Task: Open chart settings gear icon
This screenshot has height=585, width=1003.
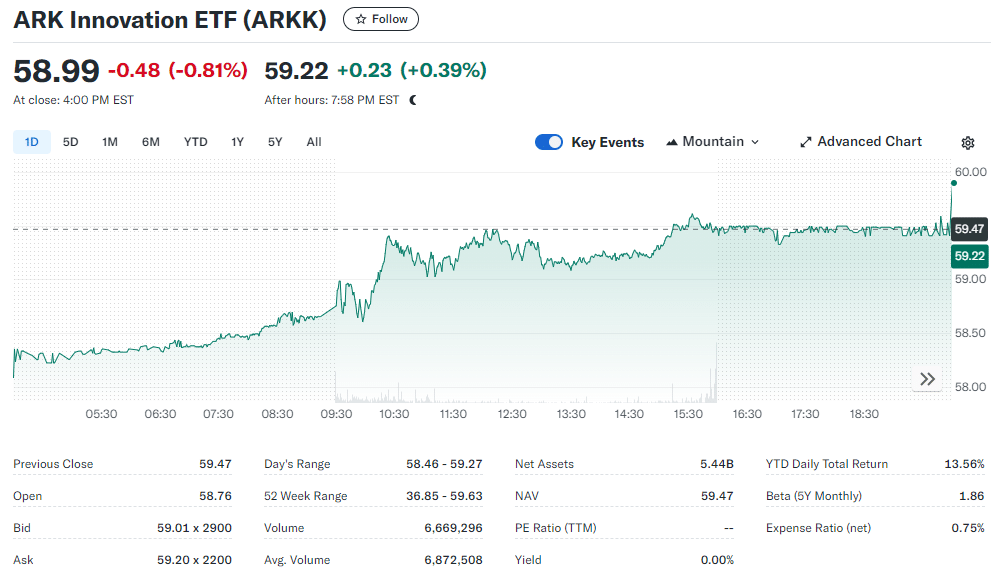Action: click(x=968, y=143)
